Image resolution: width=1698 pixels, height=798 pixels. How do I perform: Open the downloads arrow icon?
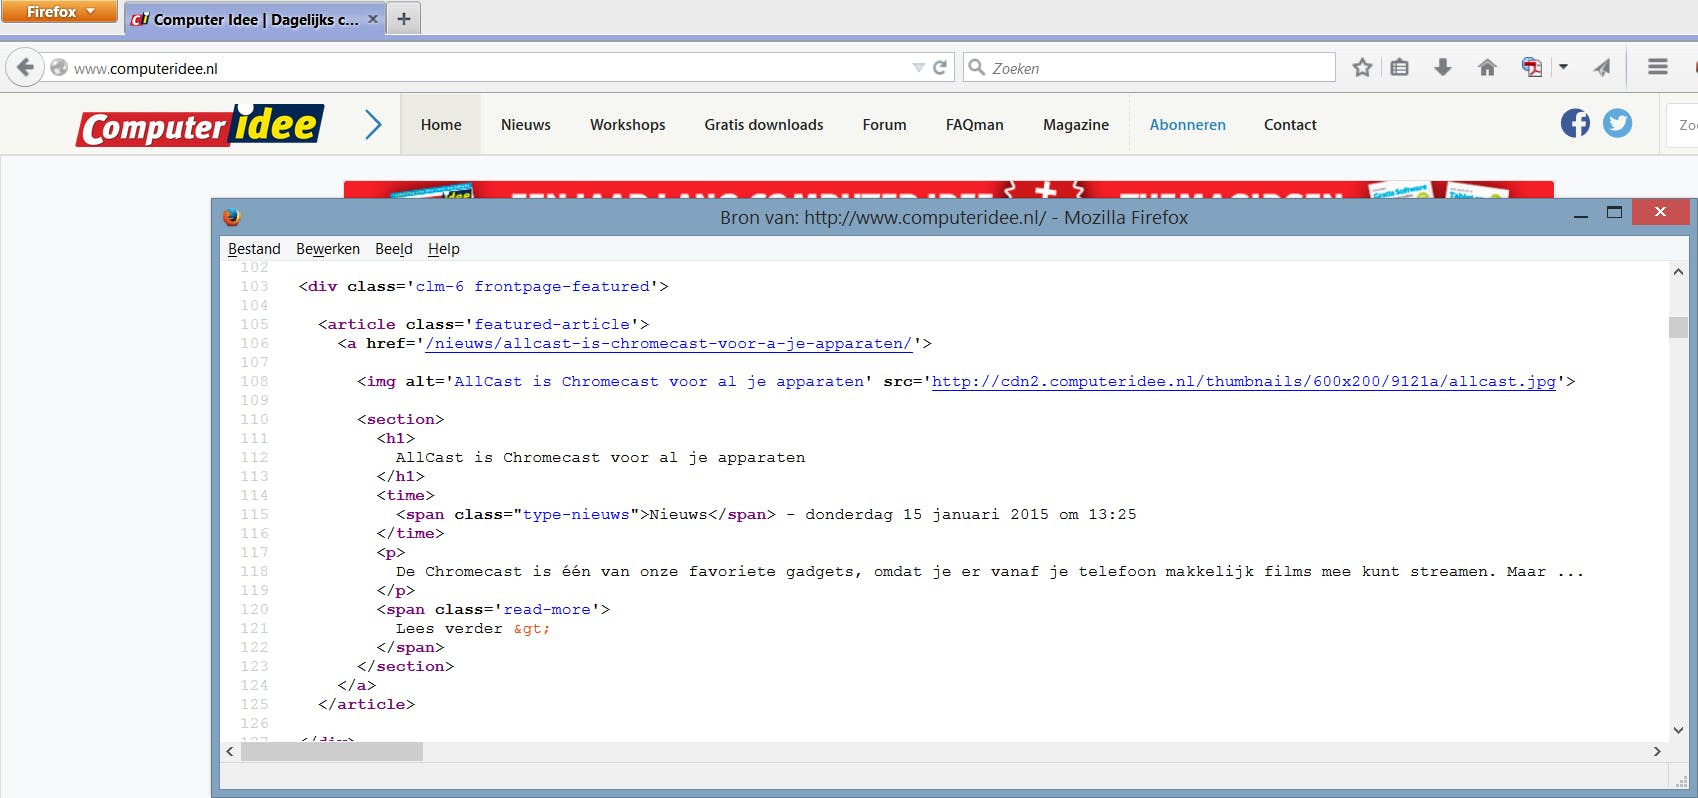click(x=1443, y=68)
